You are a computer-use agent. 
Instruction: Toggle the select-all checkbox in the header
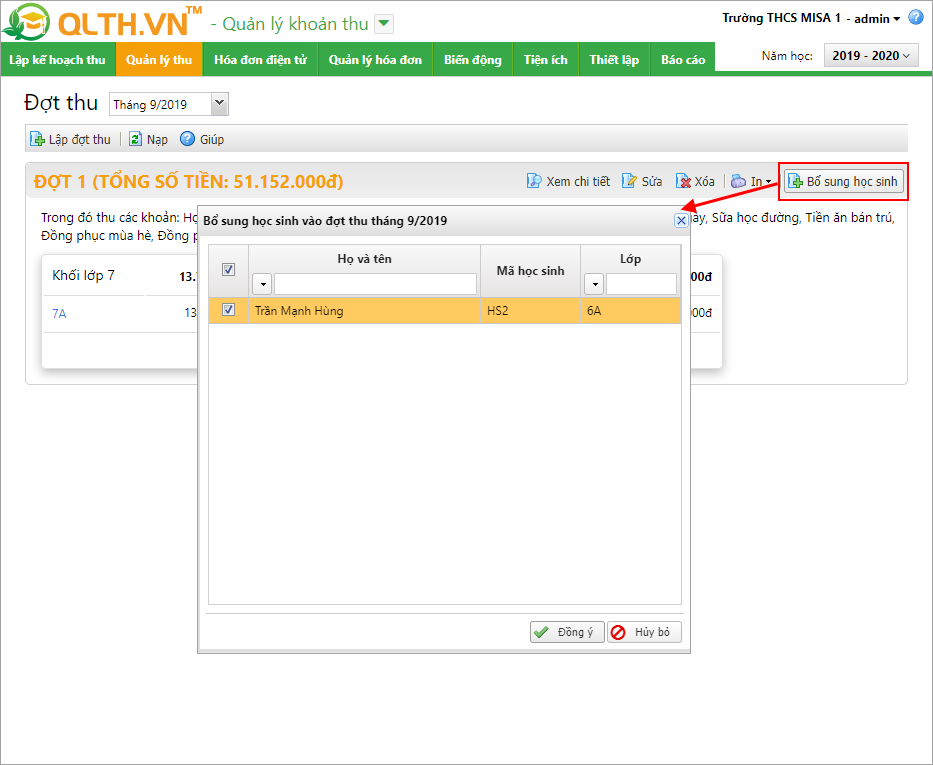click(228, 269)
